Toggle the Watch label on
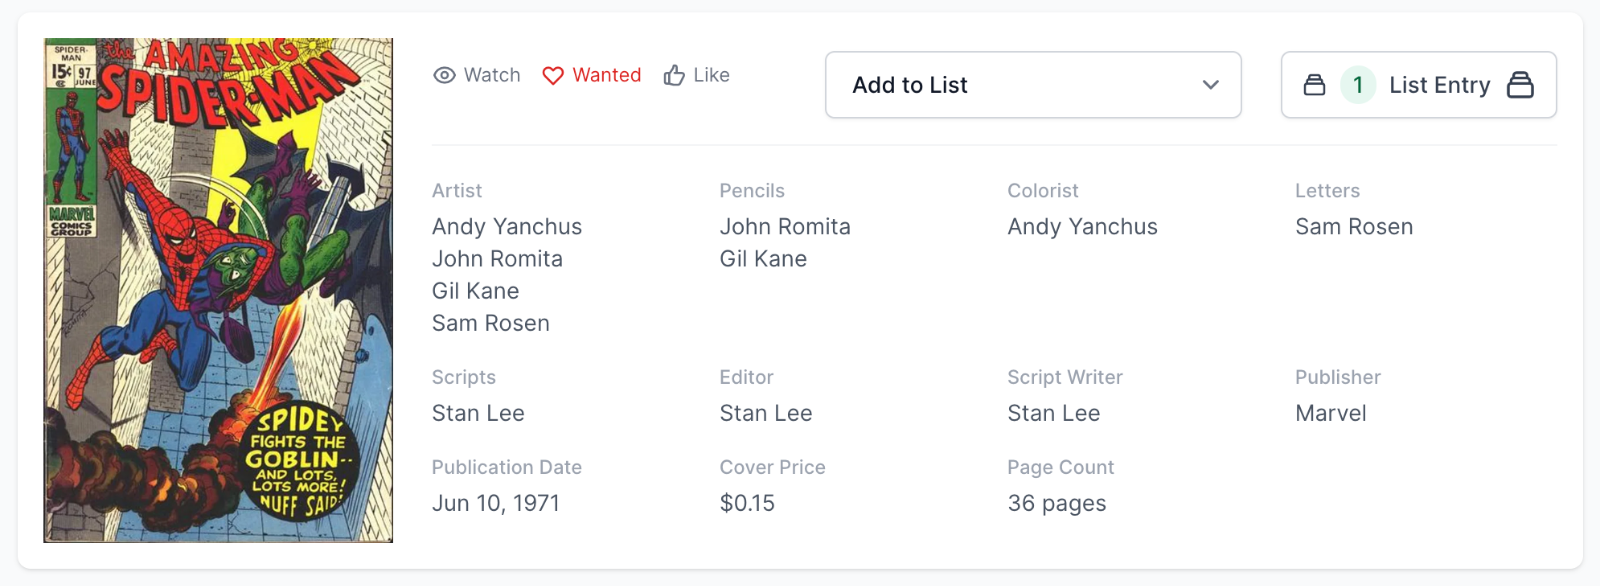This screenshot has height=586, width=1600. 492,75
